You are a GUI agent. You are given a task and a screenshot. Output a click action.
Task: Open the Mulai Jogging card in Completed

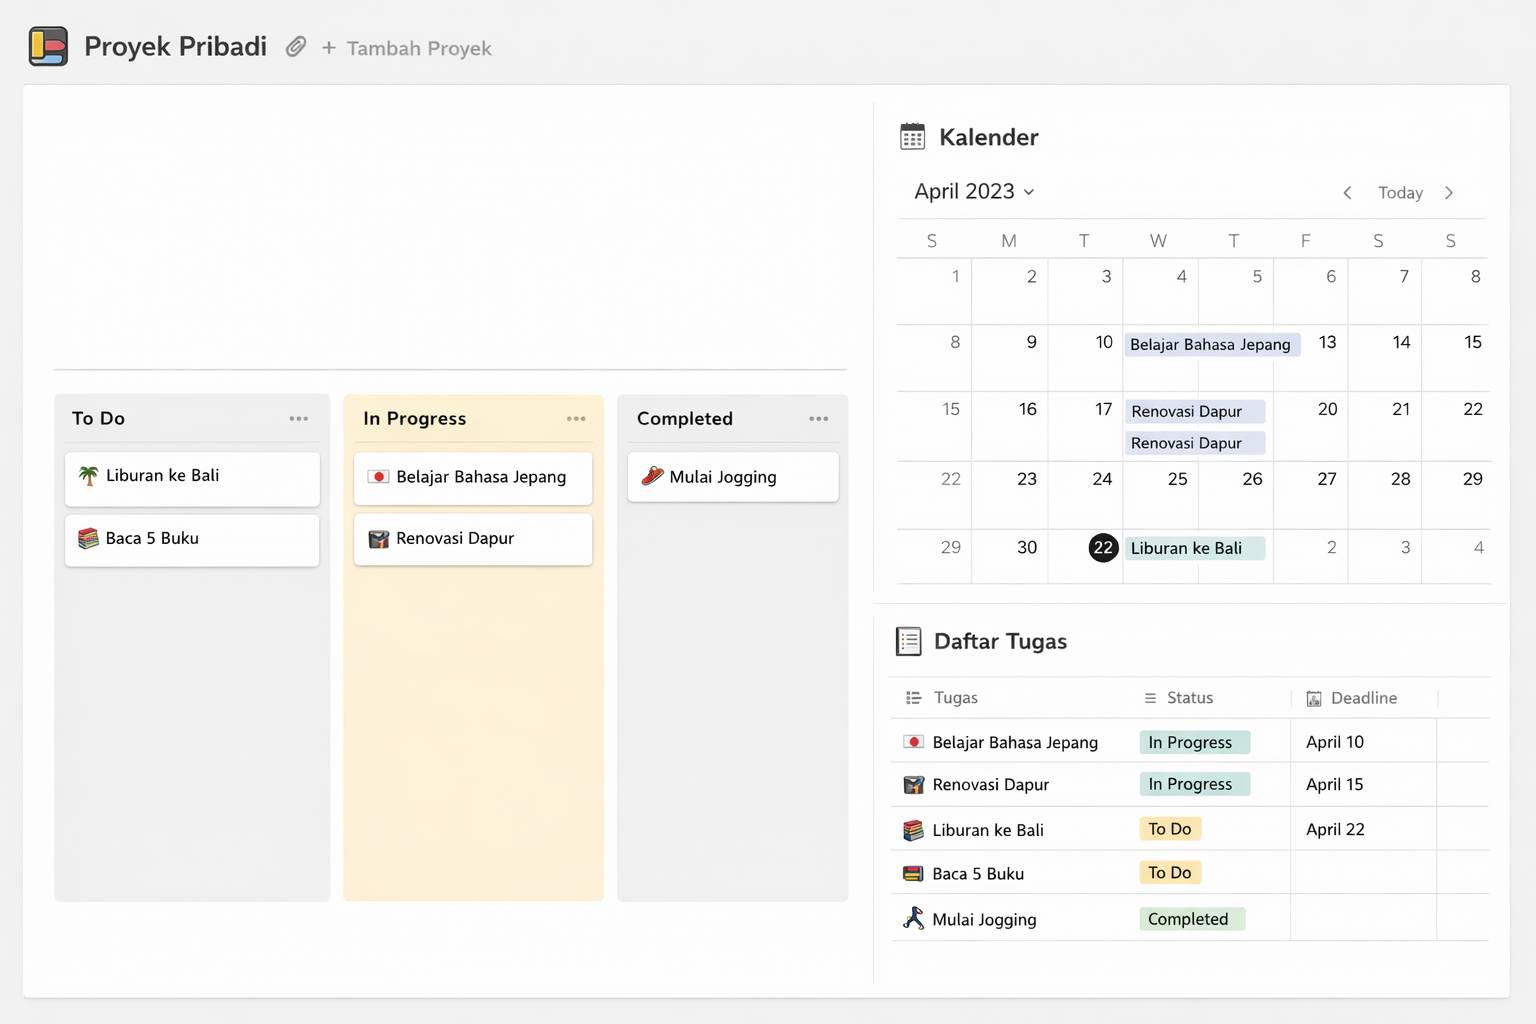click(x=732, y=477)
